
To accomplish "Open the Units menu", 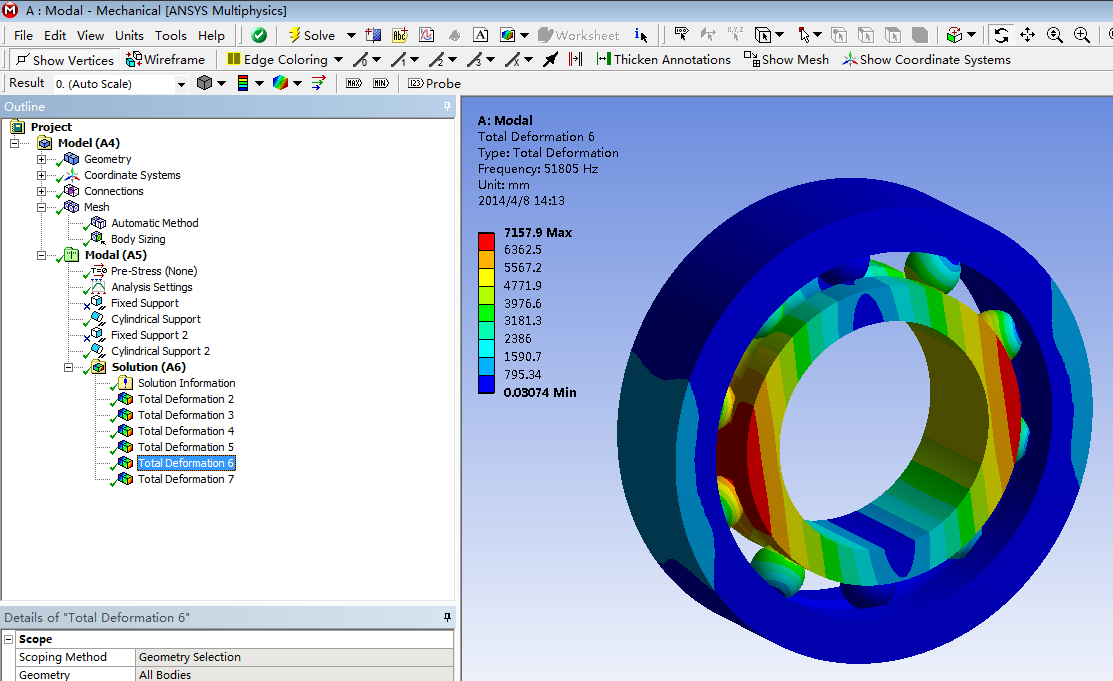I will tap(129, 35).
